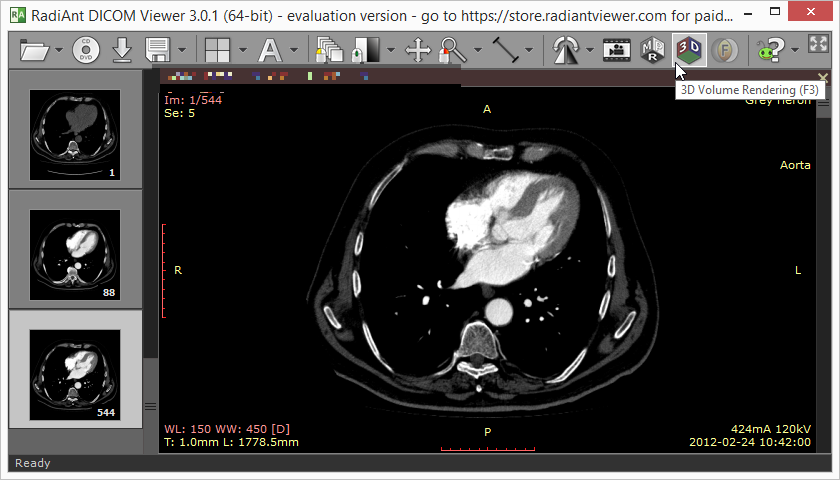Viewport: 840px width, 480px height.
Task: Close the series panel with X
Action: [823, 79]
